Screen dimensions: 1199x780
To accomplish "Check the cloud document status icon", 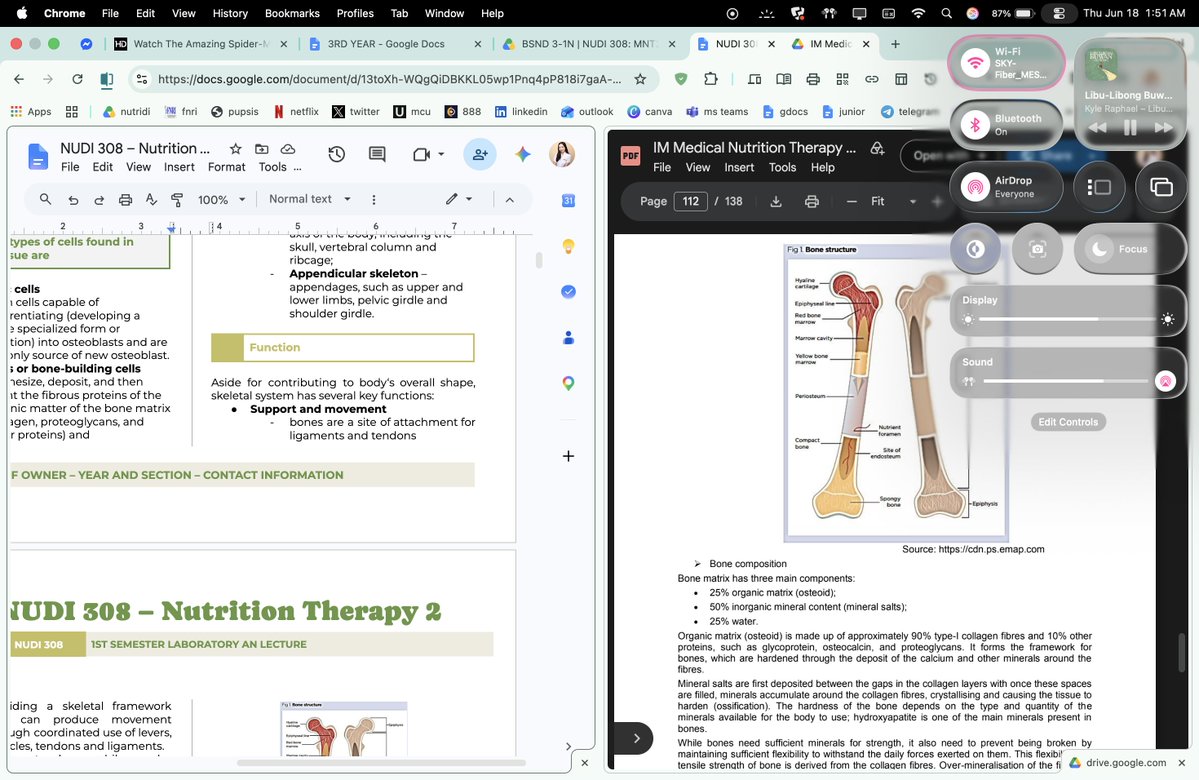I will [x=288, y=148].
